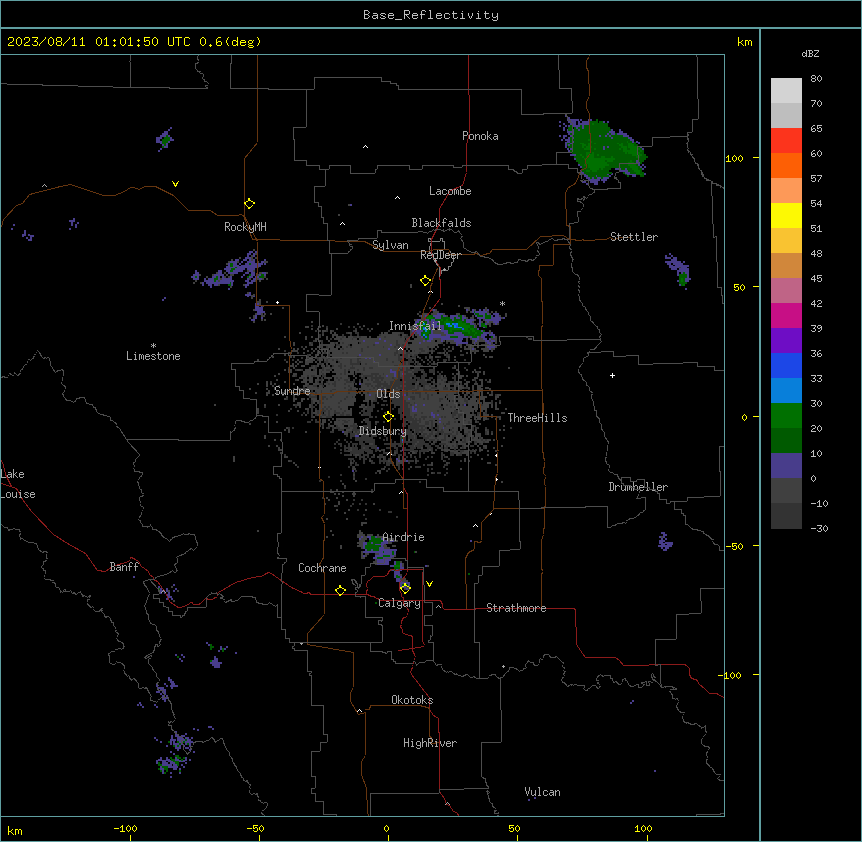Viewport: 862px width, 842px height.
Task: Click the HighRiver label
Action: (430, 743)
